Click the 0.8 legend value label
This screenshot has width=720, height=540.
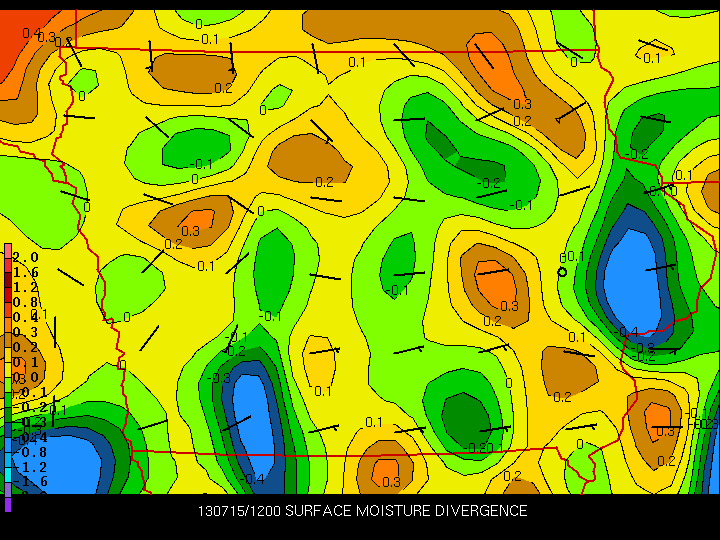pos(26,301)
